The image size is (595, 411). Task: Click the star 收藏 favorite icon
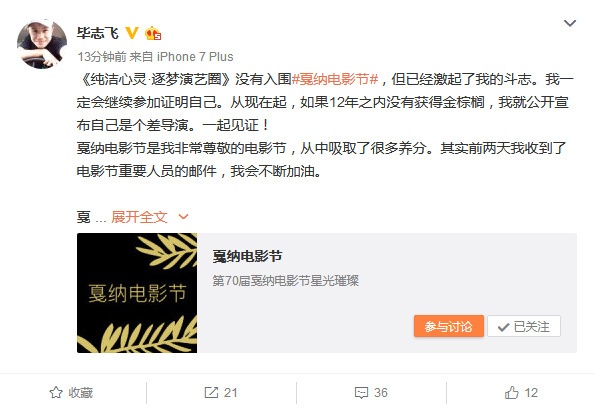point(56,393)
